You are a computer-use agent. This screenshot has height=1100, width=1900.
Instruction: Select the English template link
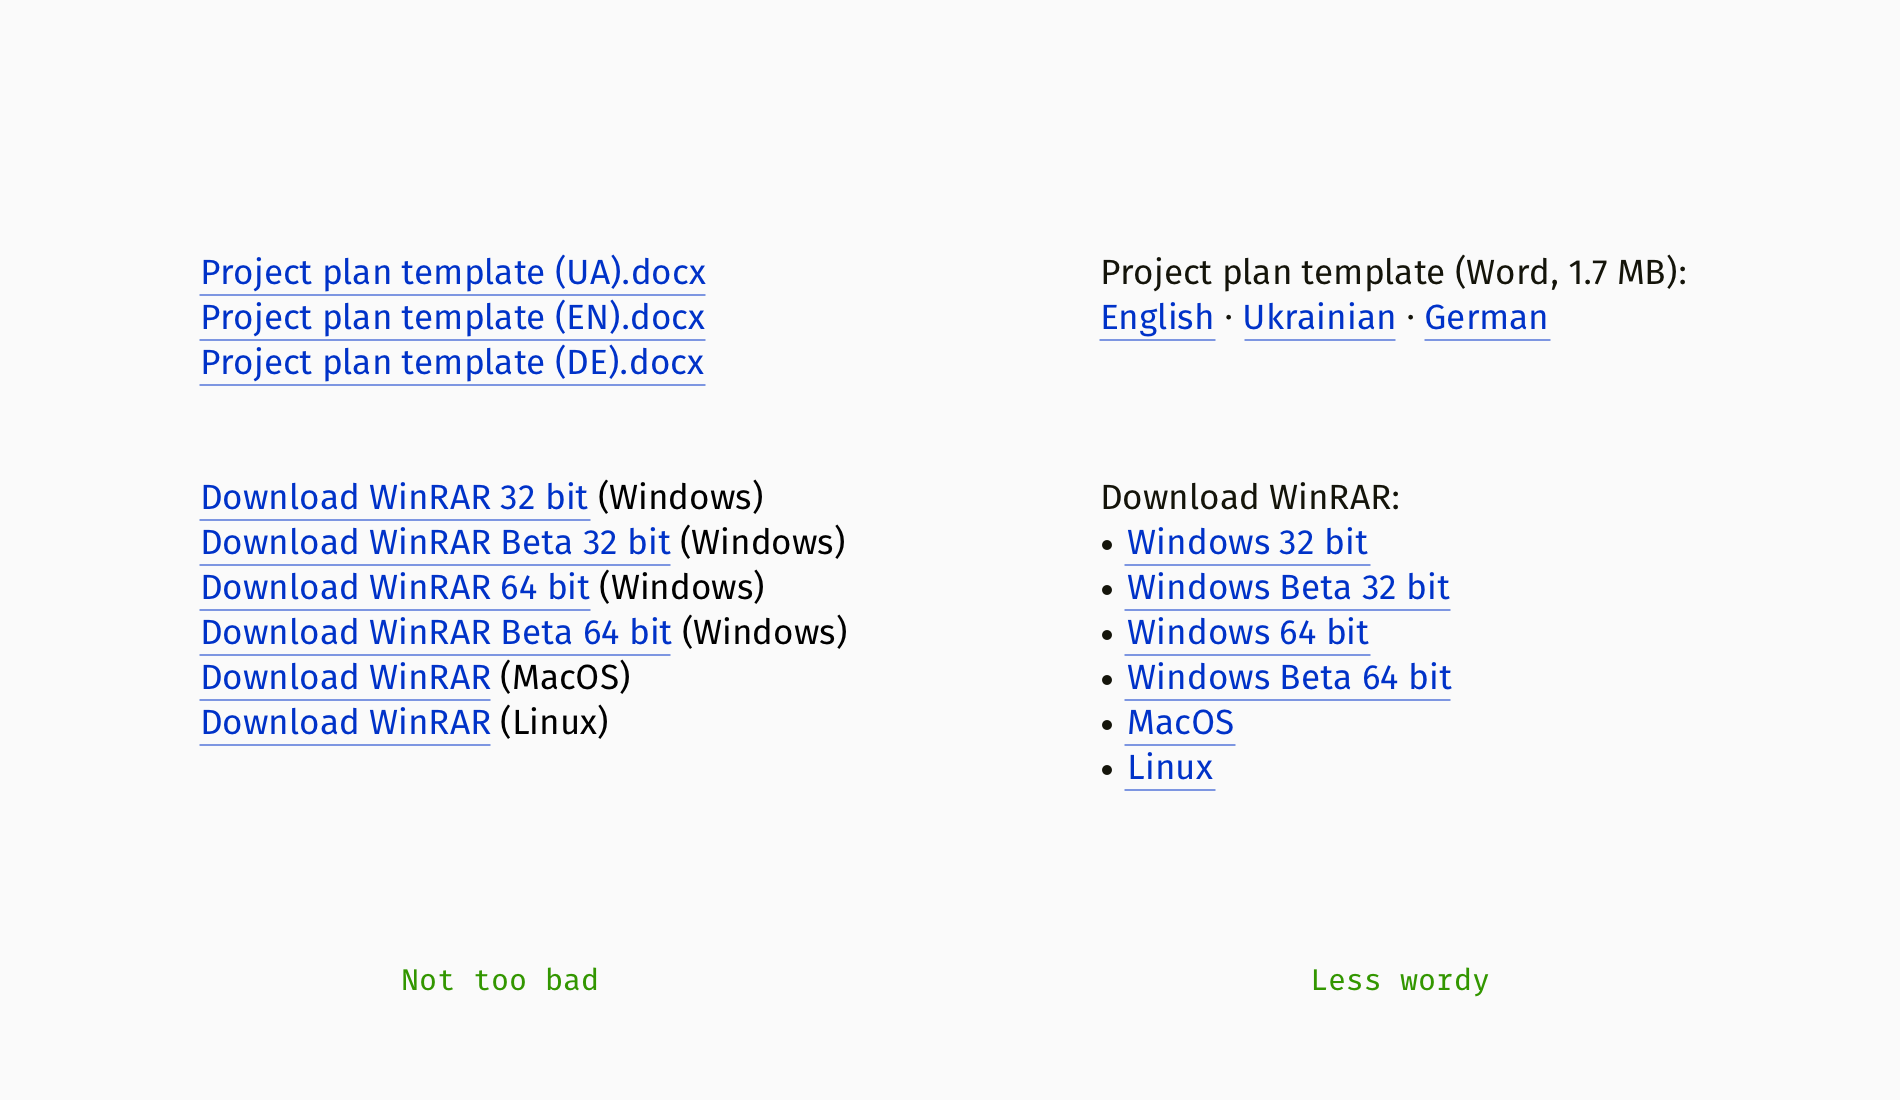click(1157, 318)
